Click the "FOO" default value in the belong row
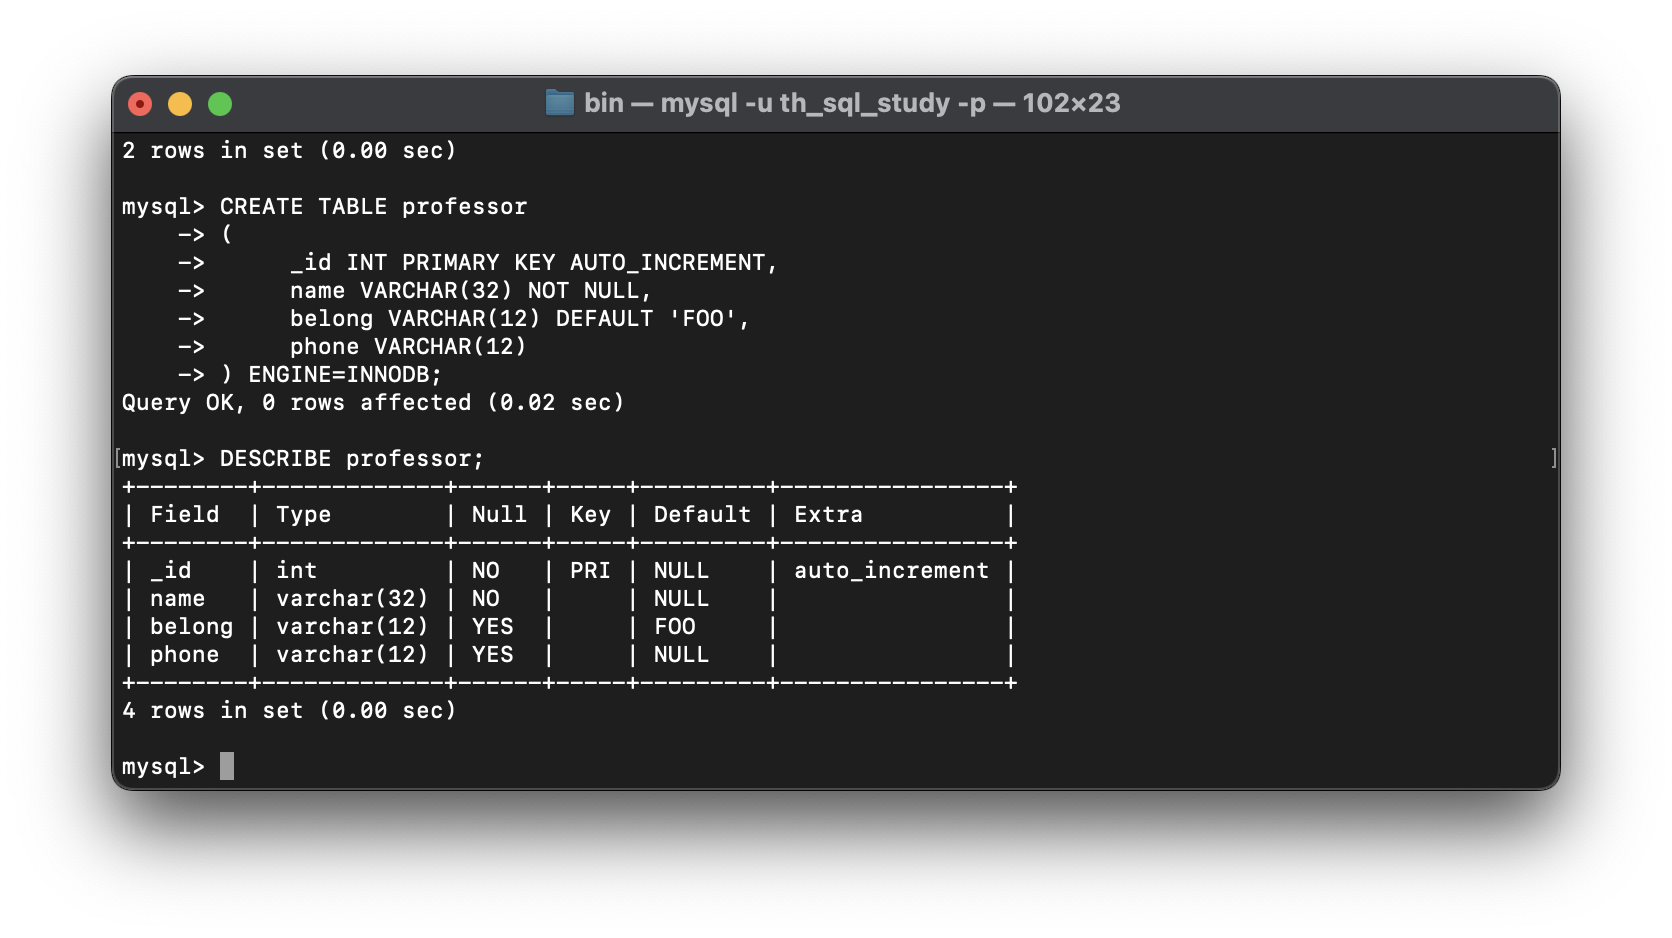The width and height of the screenshot is (1672, 938). [675, 627]
